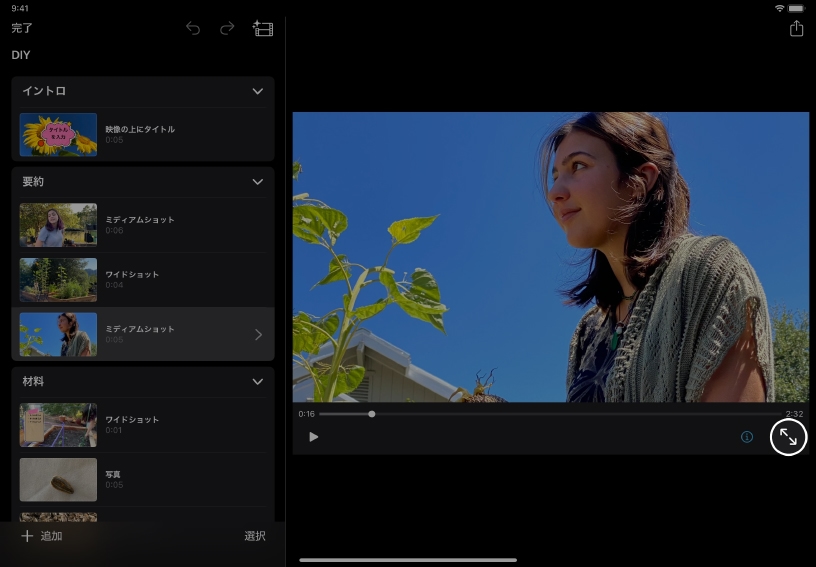Viewport: 816px width, 567px height.
Task: Click the first ミディアムショット thumbnail
Action: point(58,225)
